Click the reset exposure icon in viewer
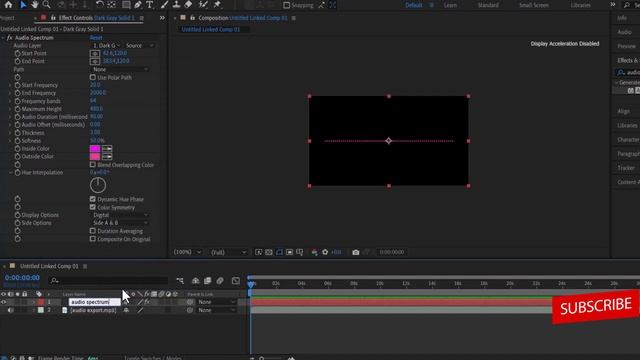The height and width of the screenshot is (360, 640). tap(325, 252)
